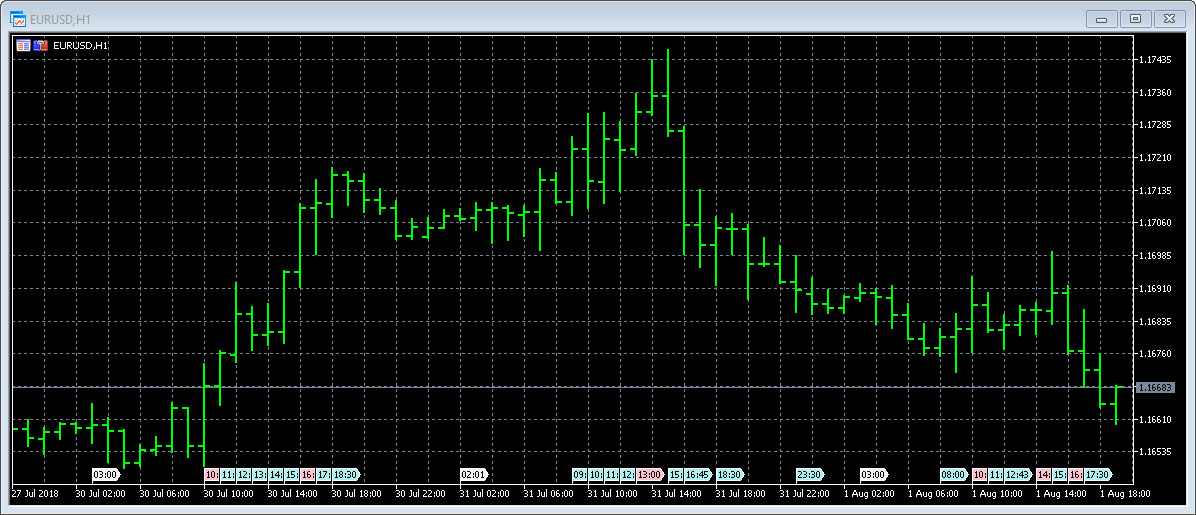Click the 1.16910 price axis label
The height and width of the screenshot is (515, 1196).
click(x=1154, y=288)
